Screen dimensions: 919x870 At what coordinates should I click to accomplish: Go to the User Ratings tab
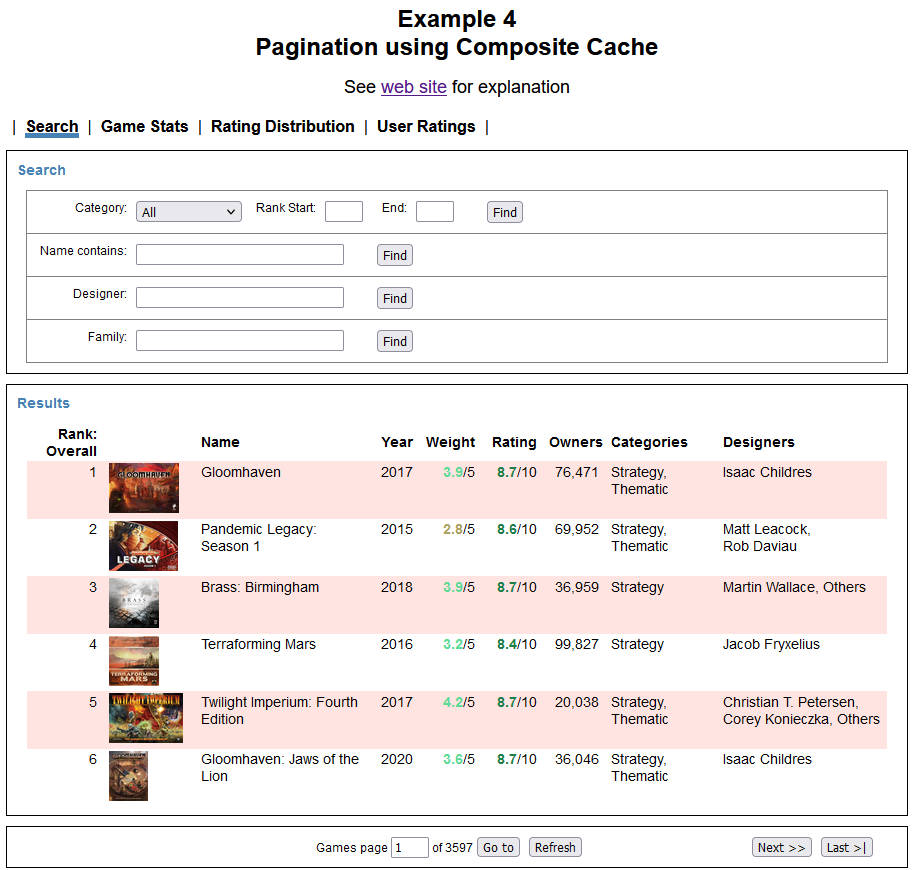pos(426,127)
